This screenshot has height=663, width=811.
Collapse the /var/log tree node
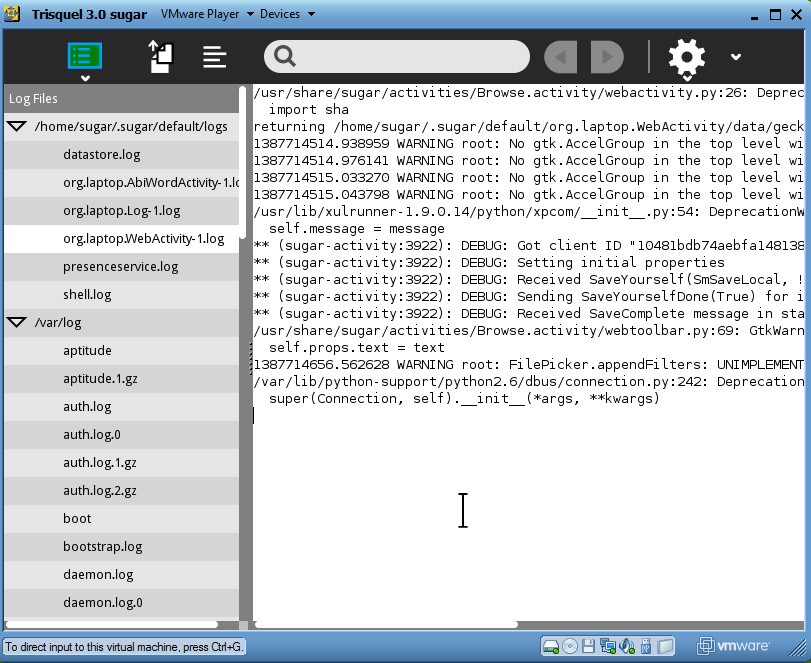pyautogui.click(x=17, y=323)
